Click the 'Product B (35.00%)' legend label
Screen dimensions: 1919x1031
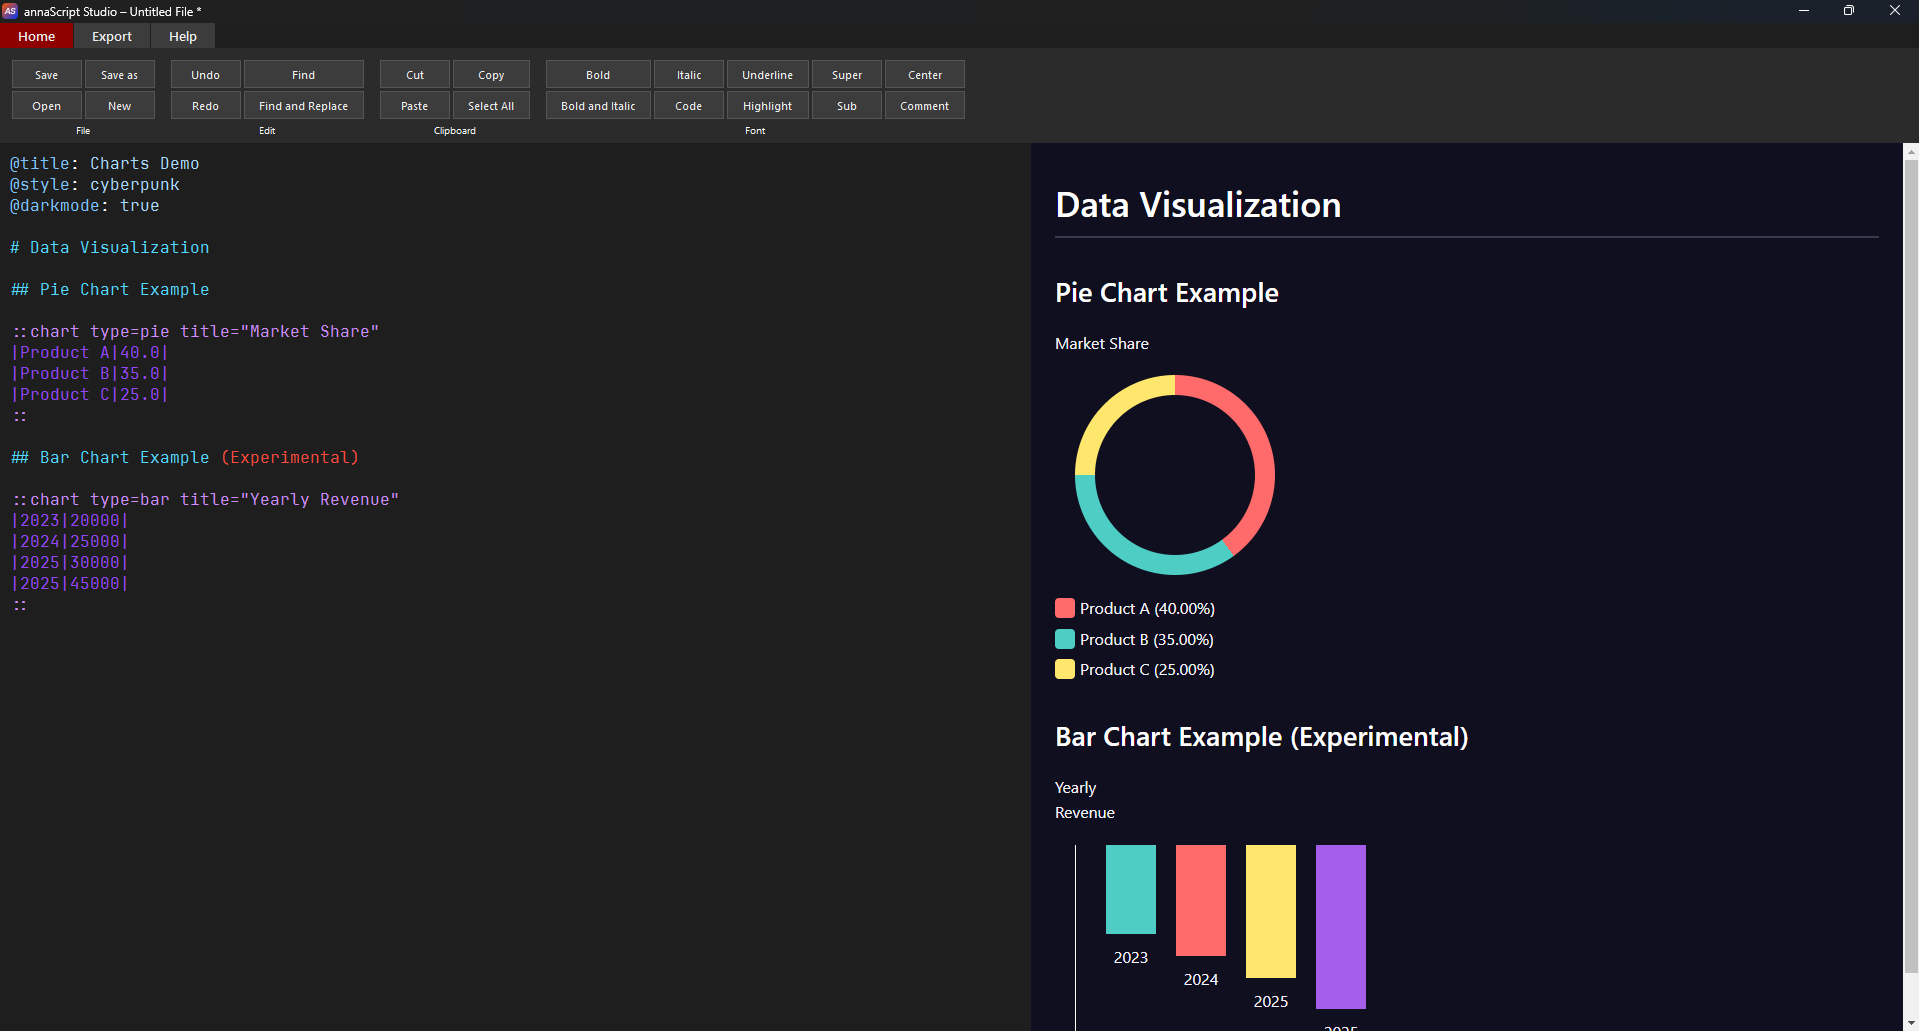1147,639
